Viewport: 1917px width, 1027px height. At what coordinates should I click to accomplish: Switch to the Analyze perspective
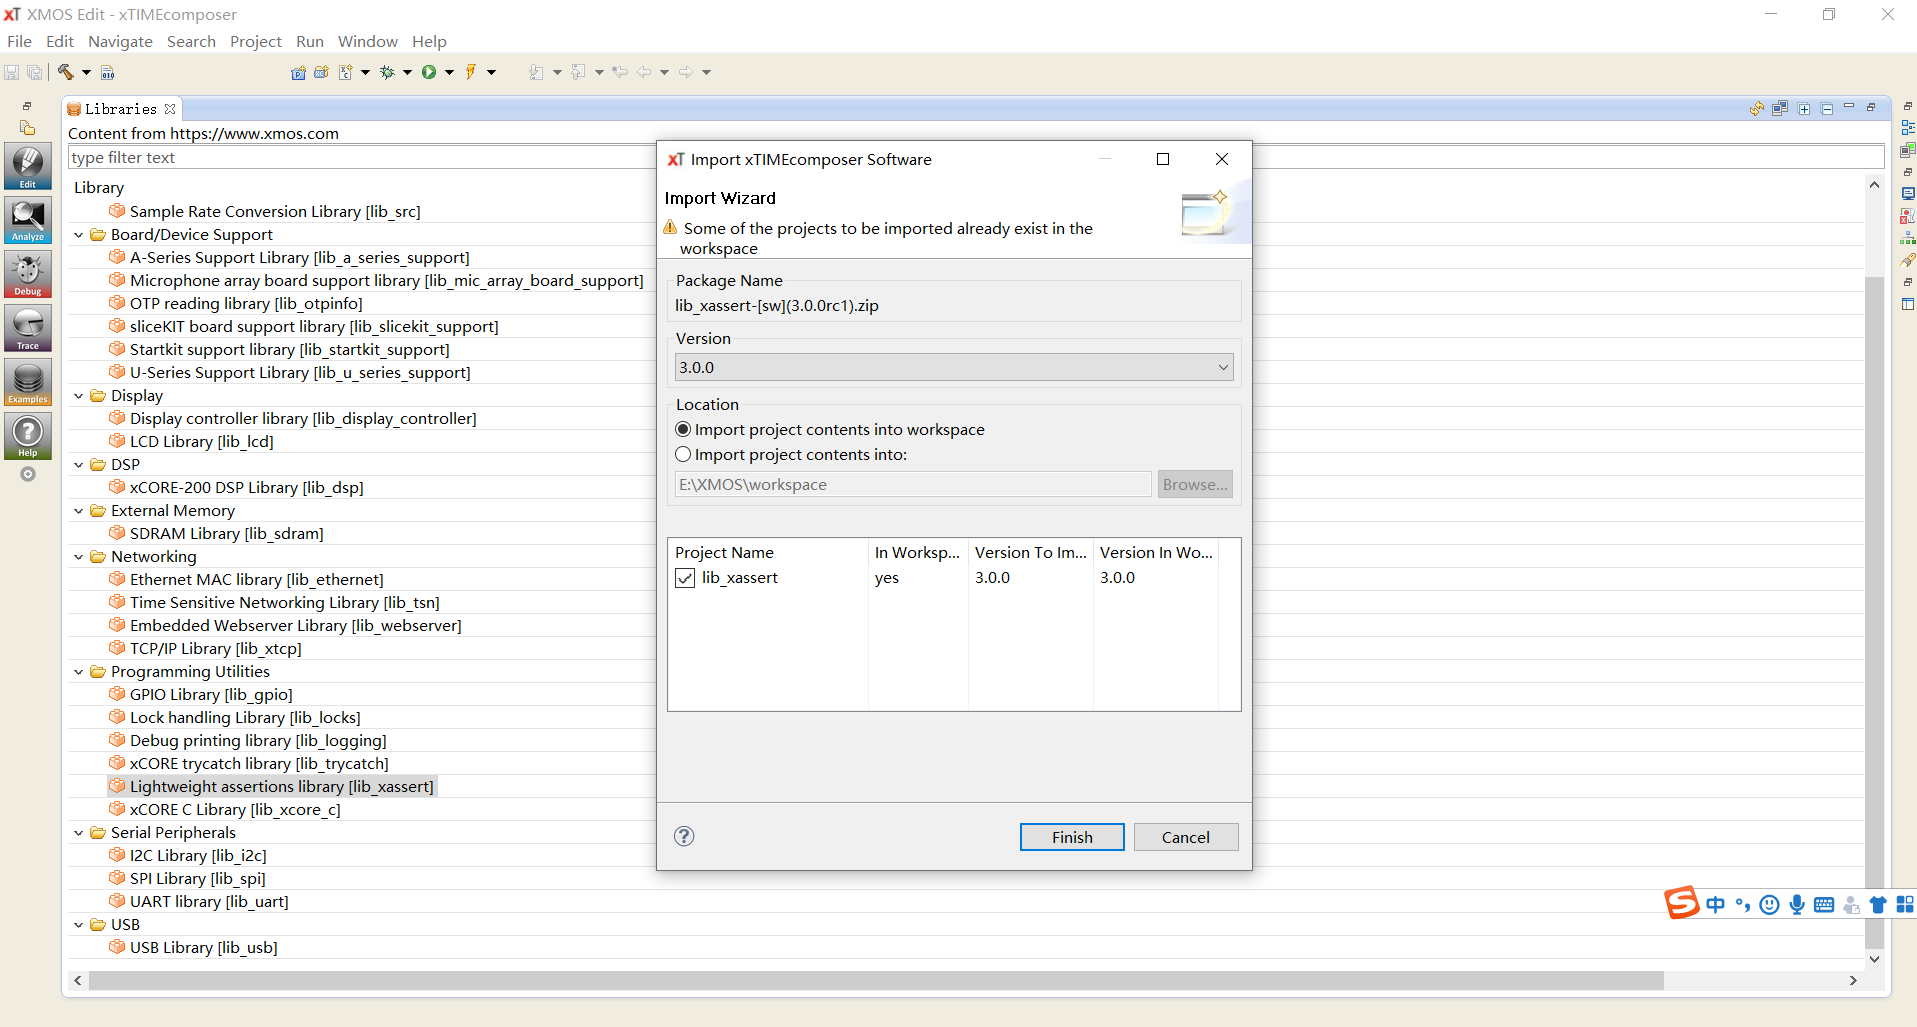click(x=28, y=220)
